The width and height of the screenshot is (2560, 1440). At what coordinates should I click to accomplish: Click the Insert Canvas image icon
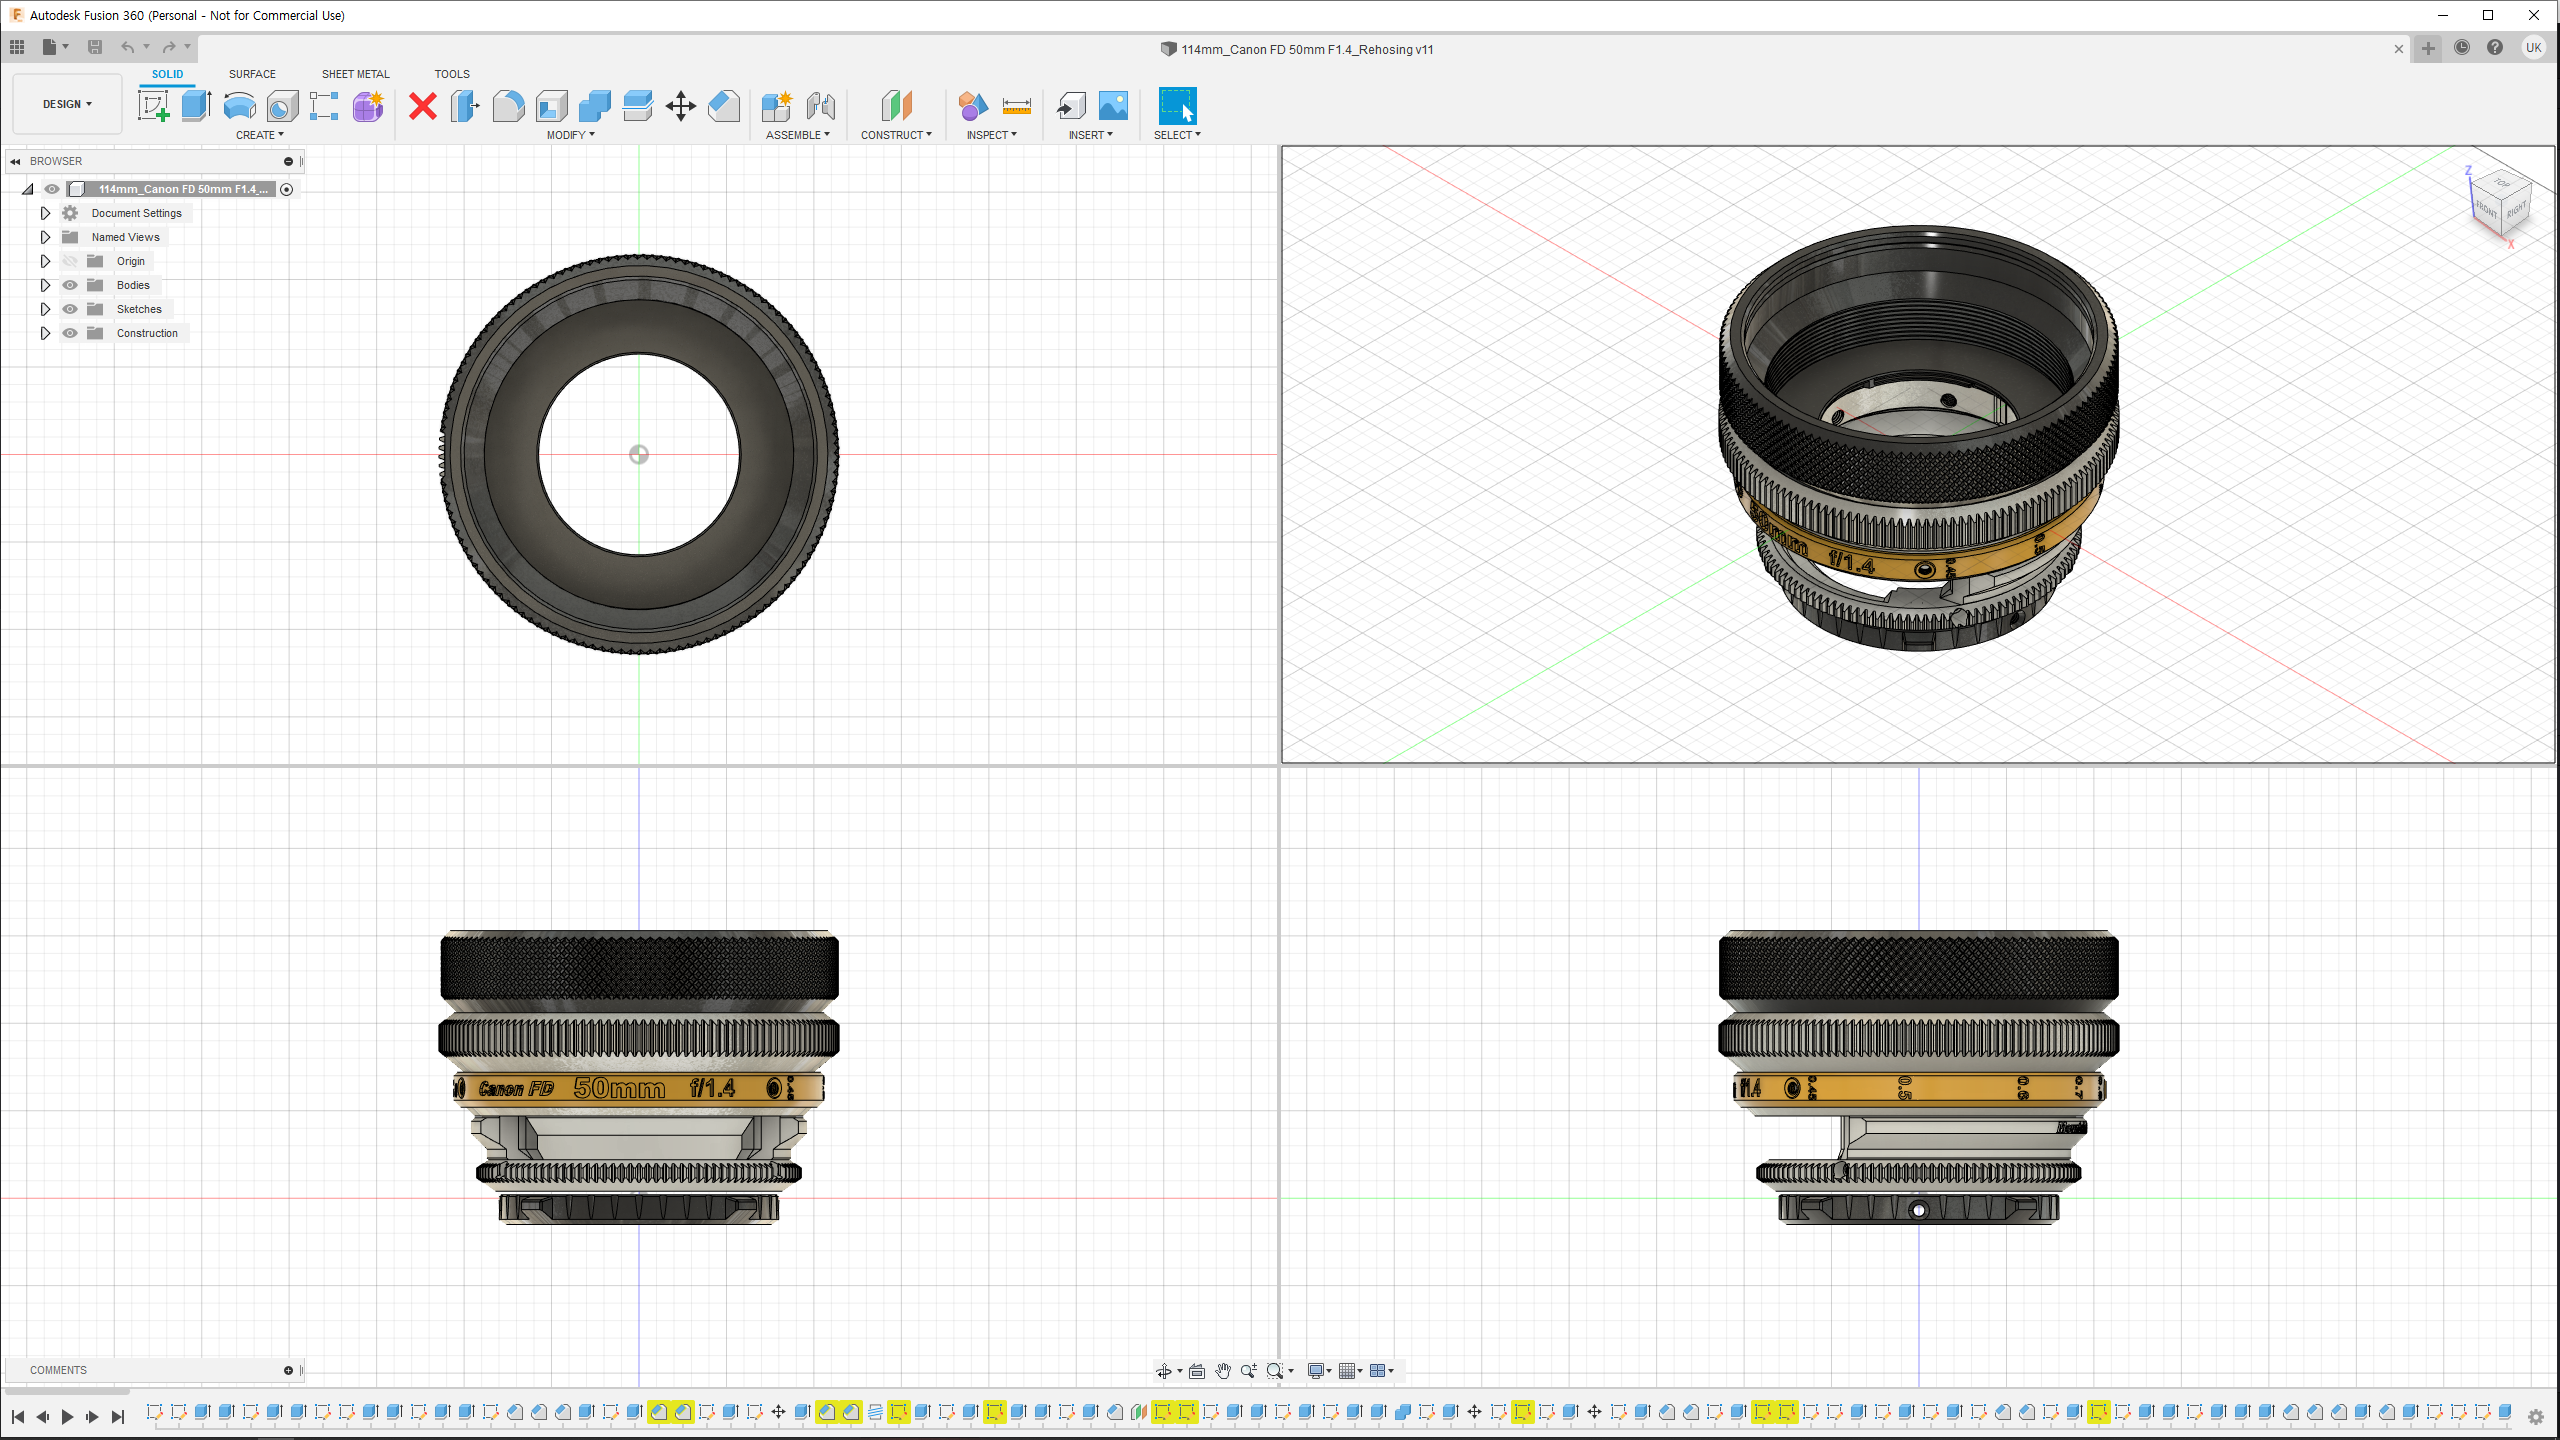1113,106
